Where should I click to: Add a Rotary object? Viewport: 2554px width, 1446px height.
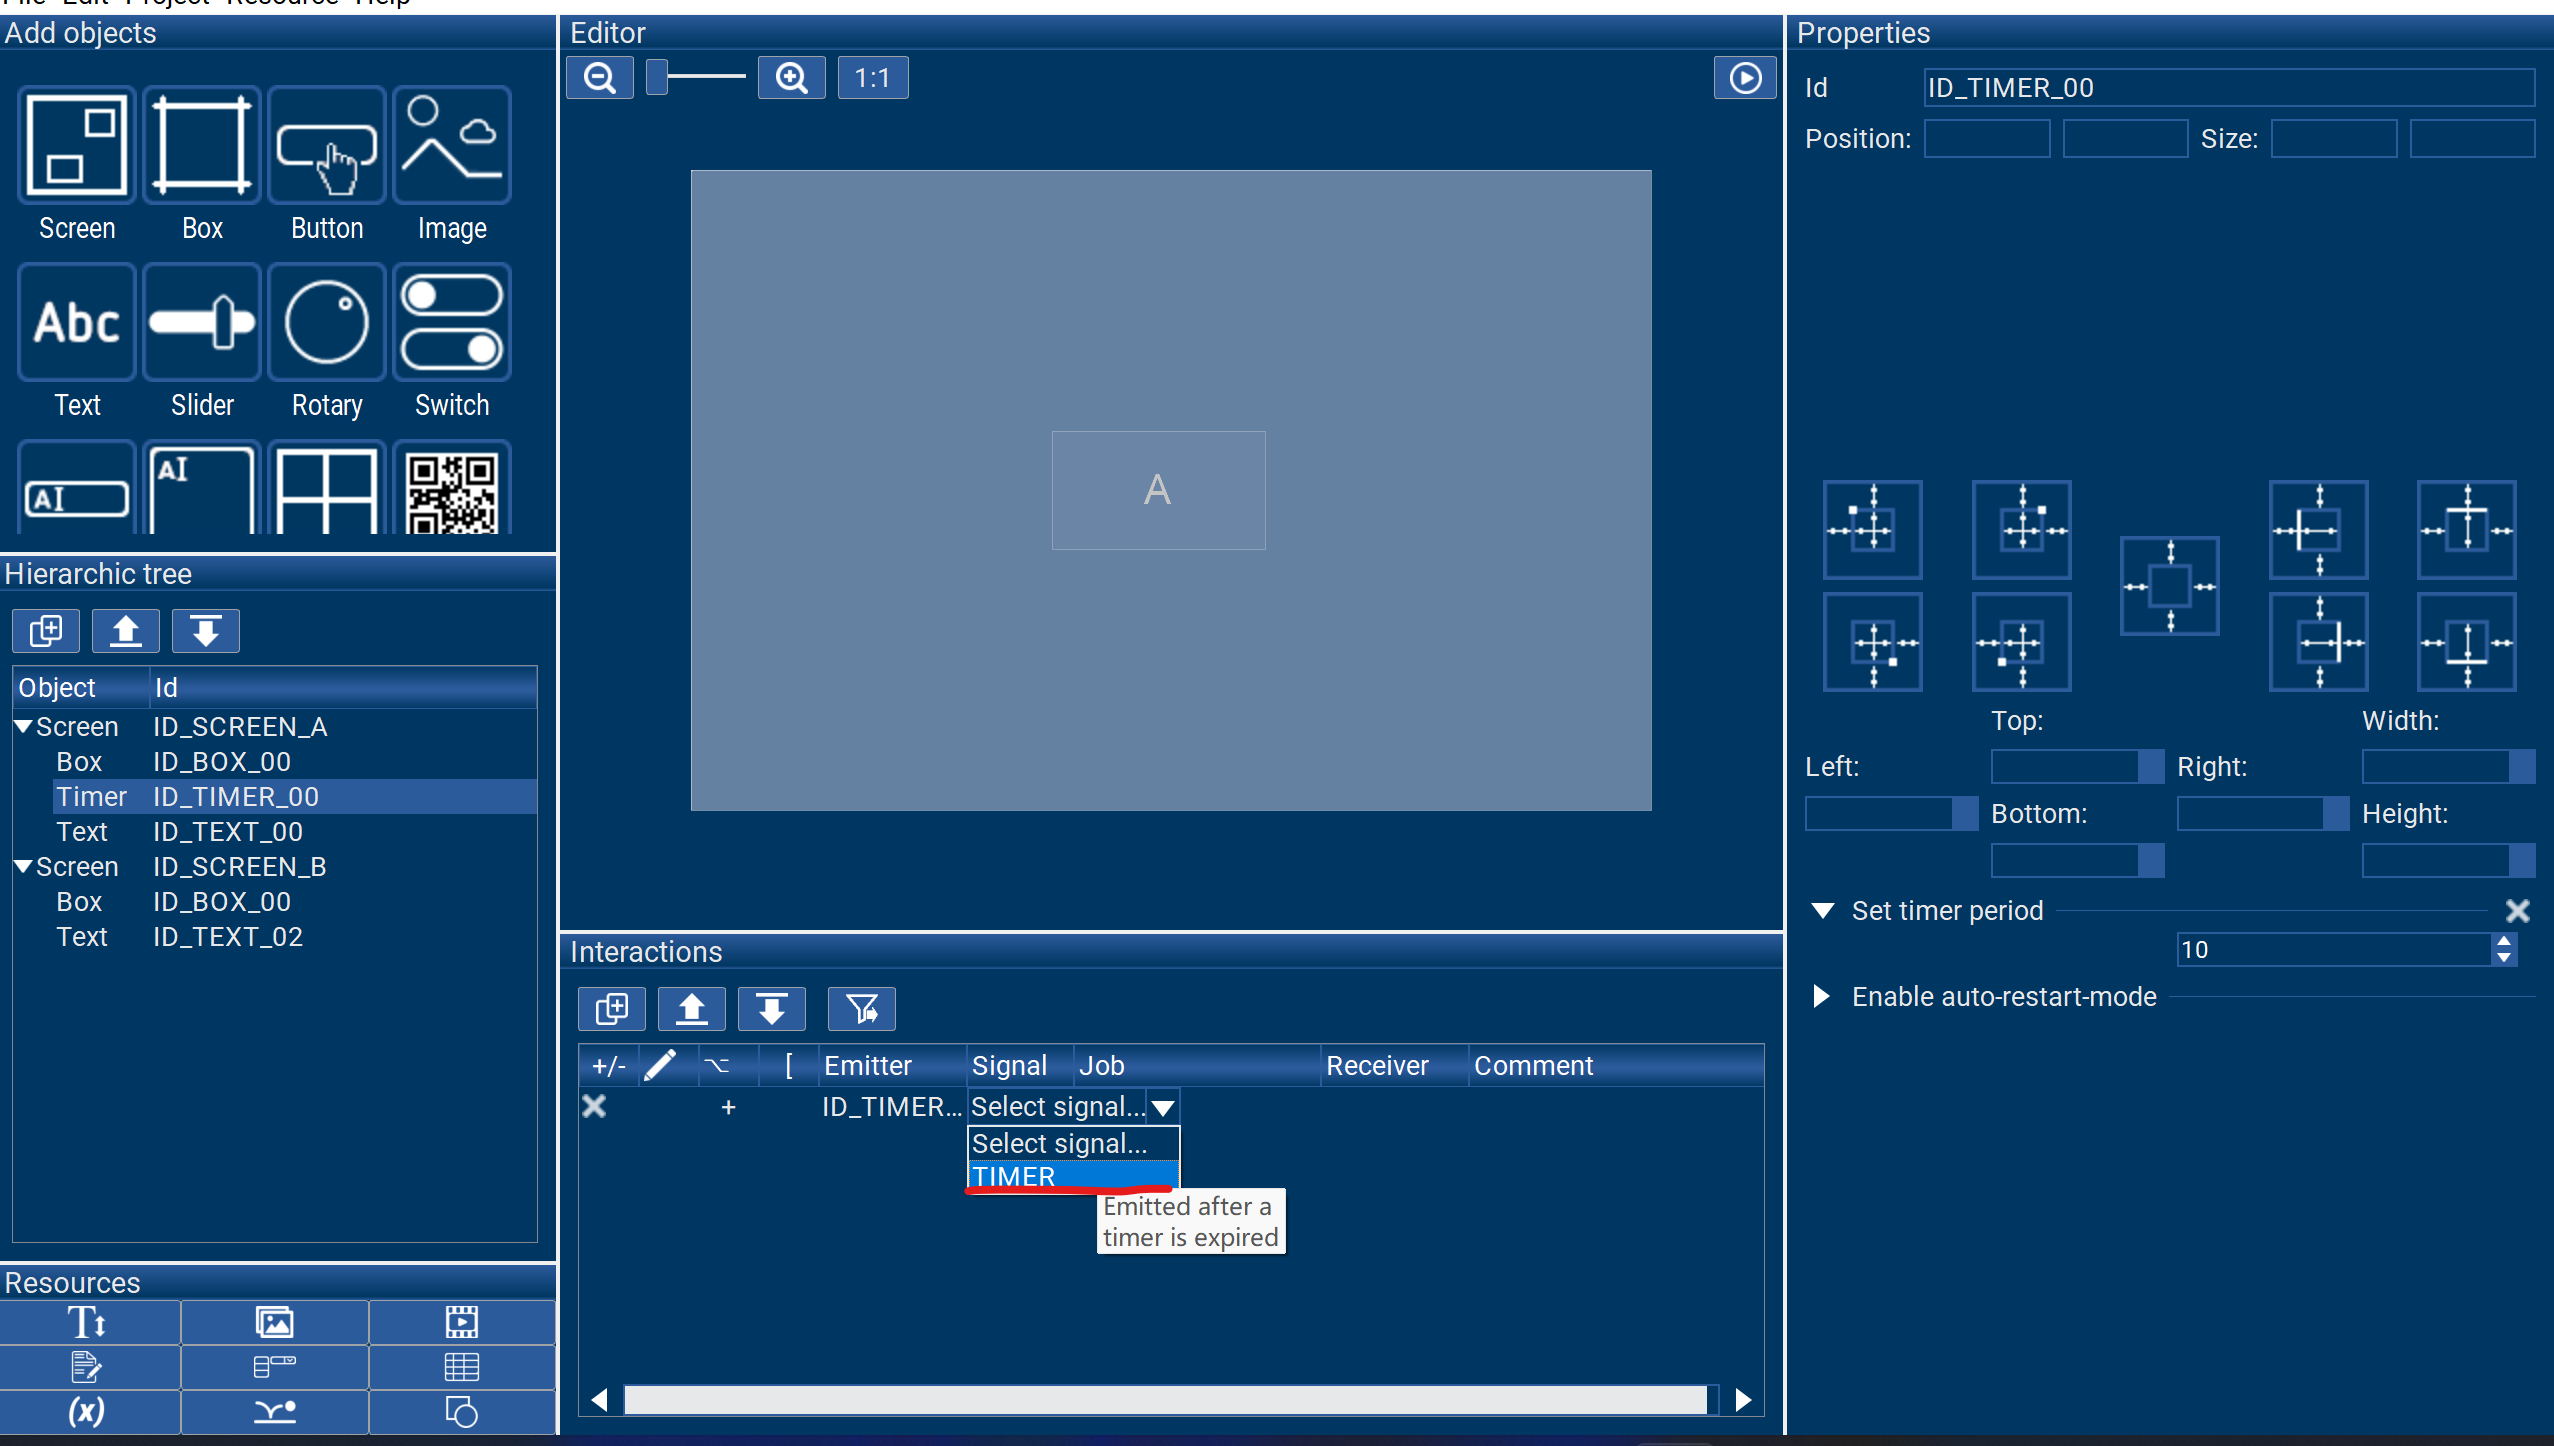[x=326, y=323]
